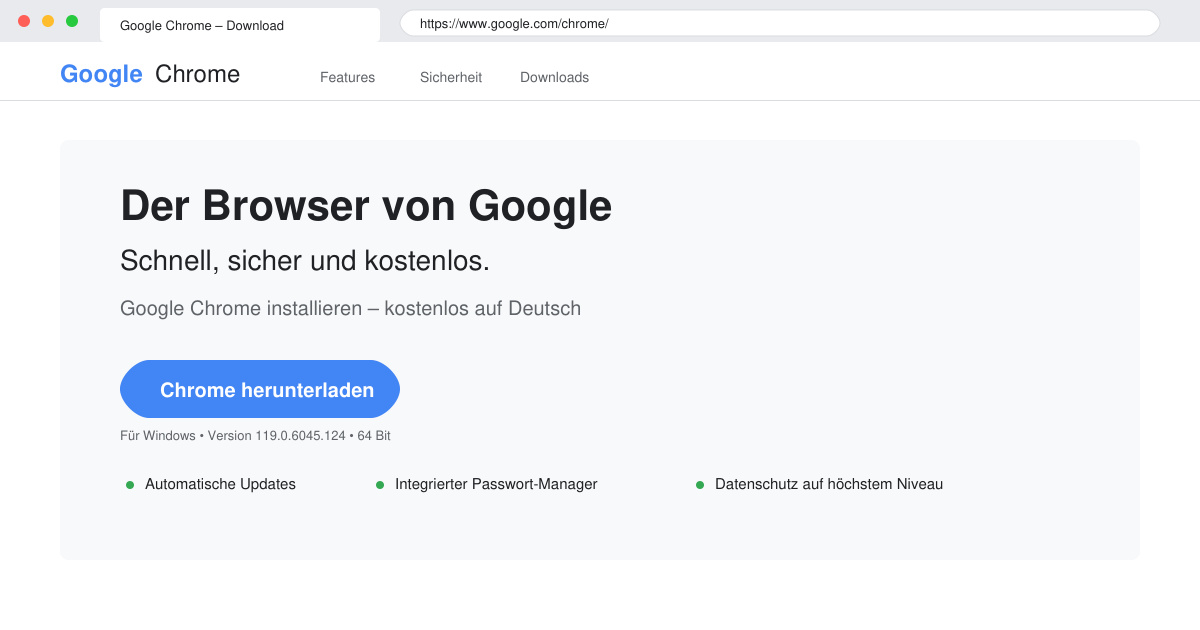Click the yellow minimize window button

coord(48,21)
